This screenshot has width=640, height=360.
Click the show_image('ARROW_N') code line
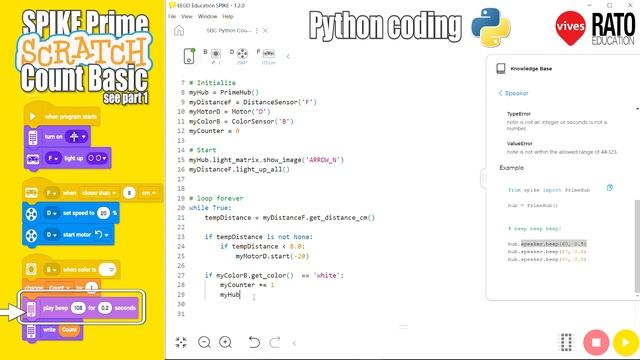(x=266, y=160)
